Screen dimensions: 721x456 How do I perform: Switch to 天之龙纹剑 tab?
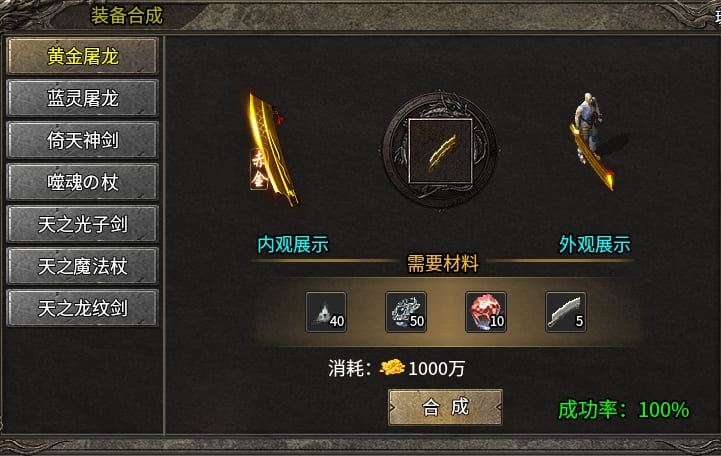83,308
